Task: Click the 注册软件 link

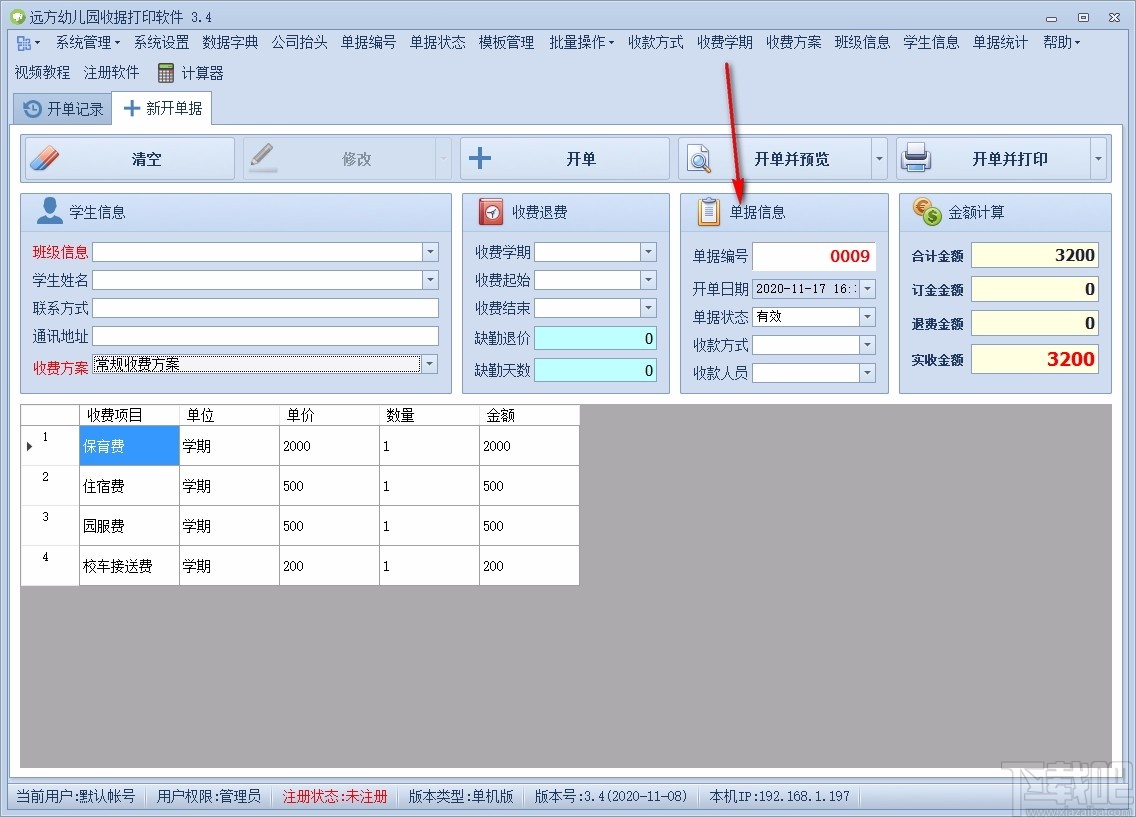Action: [111, 72]
